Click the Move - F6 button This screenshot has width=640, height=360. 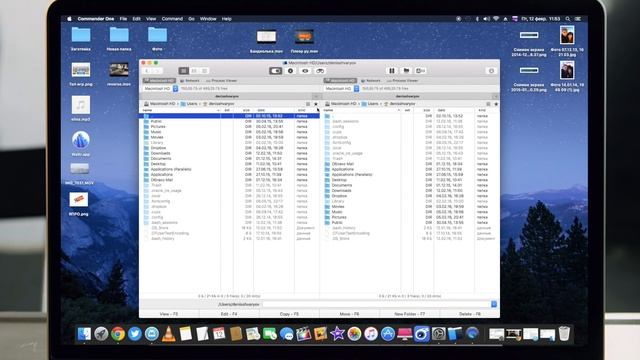pos(349,314)
